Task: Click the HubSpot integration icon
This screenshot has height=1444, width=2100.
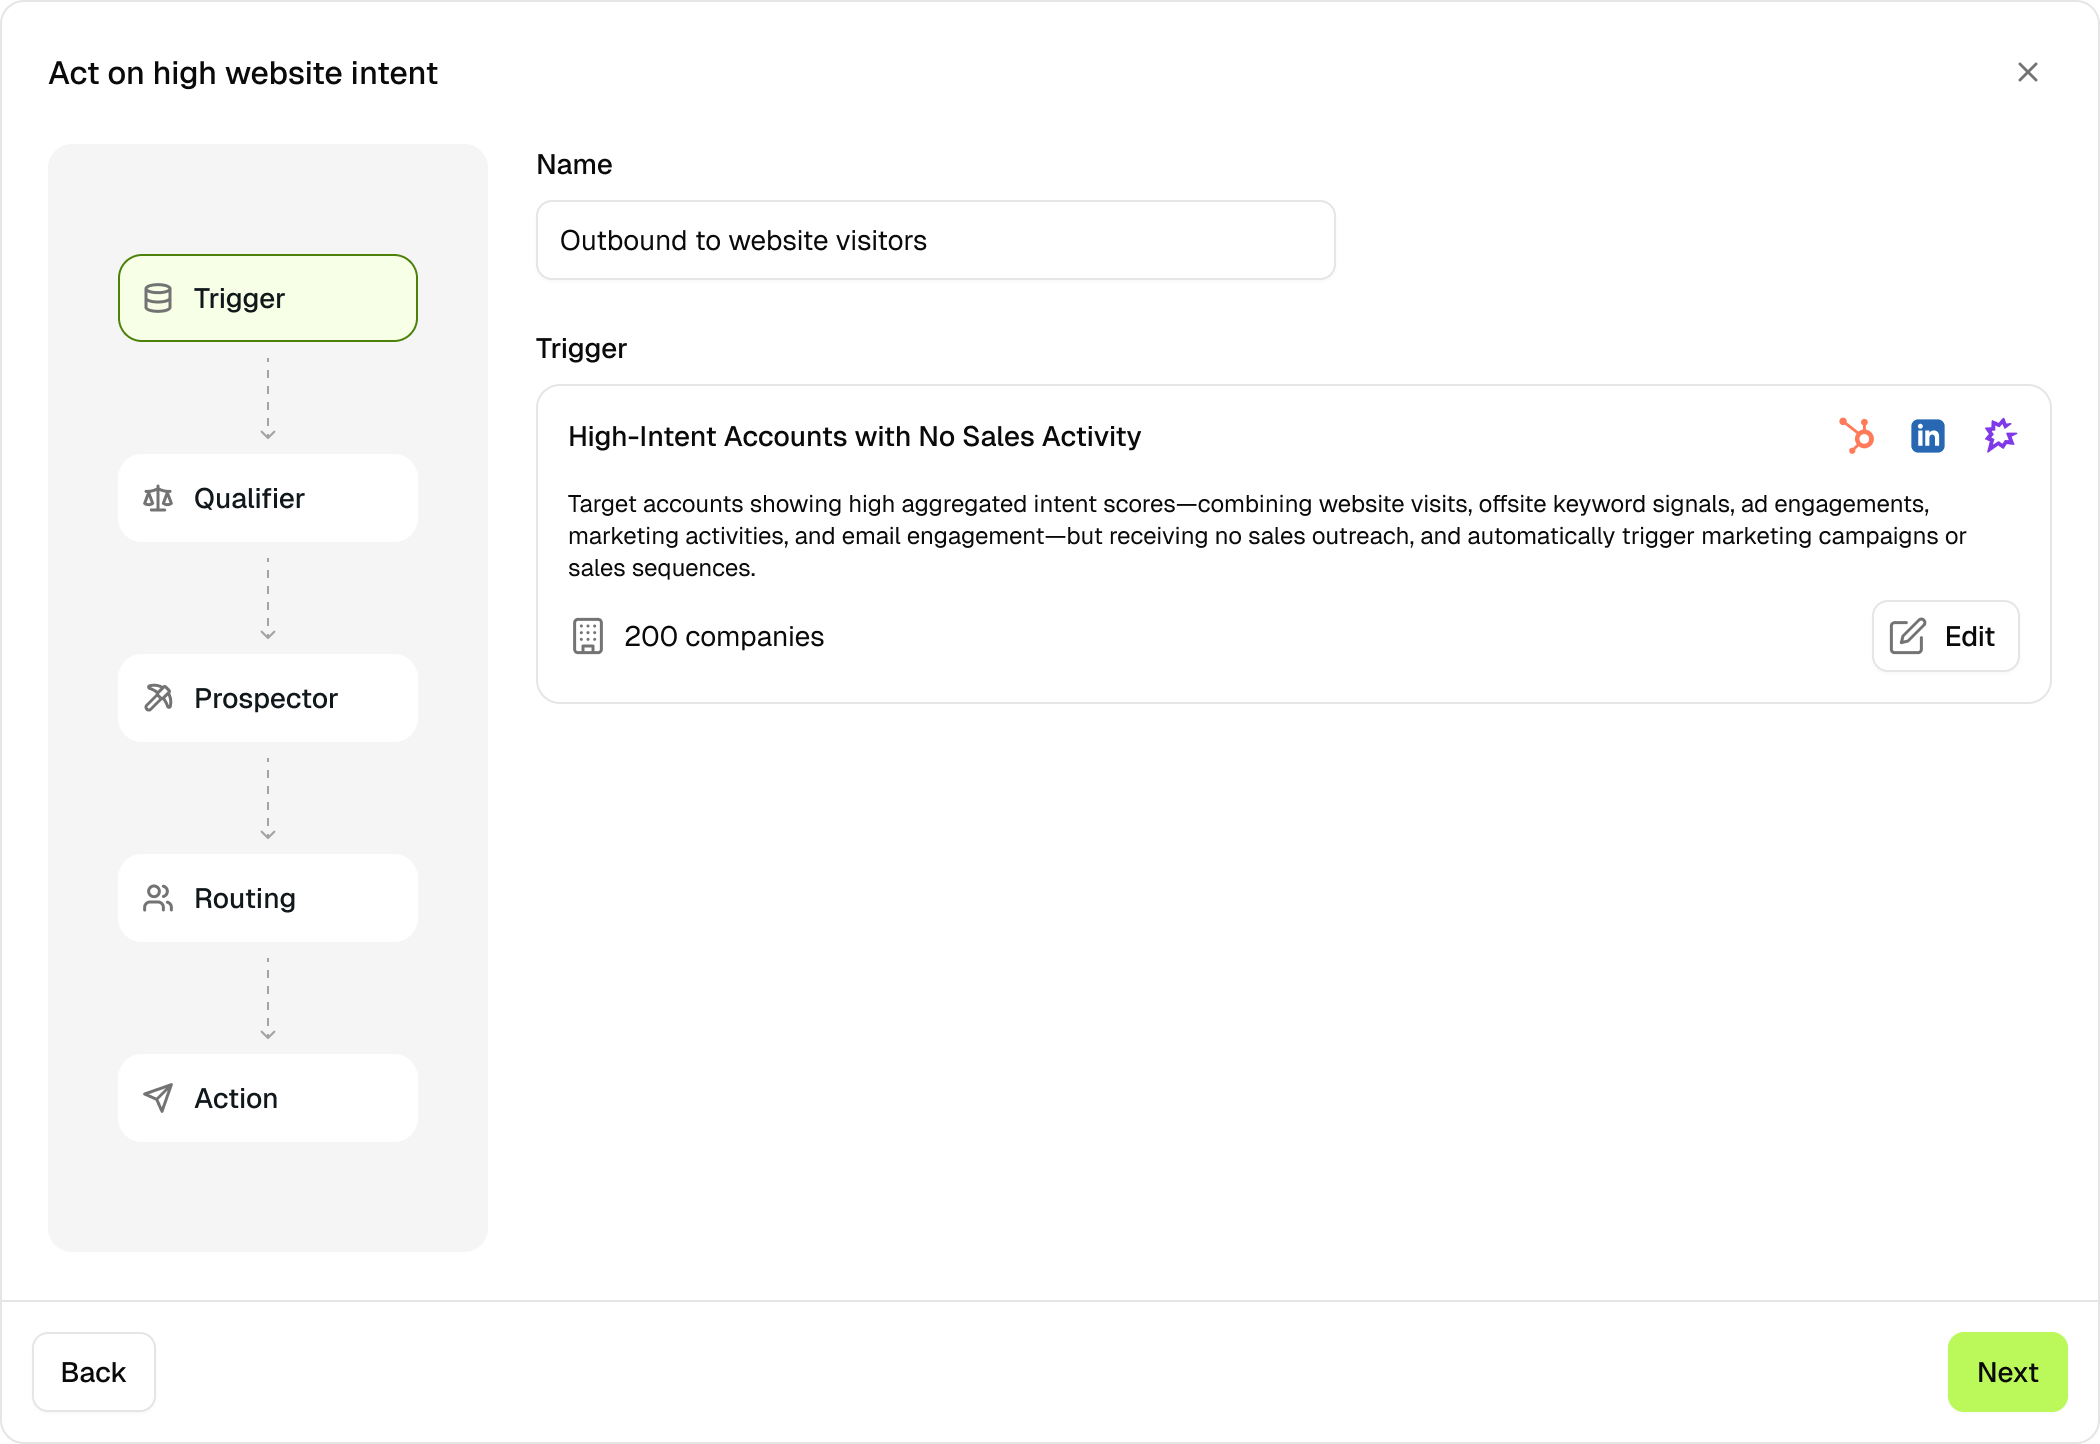Action: 1856,436
